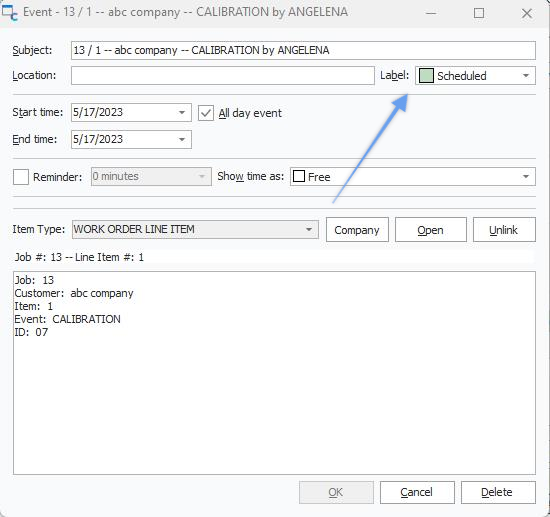Screen dimensions: 550x517
Task: Click the Company button
Action: pyautogui.click(x=357, y=230)
